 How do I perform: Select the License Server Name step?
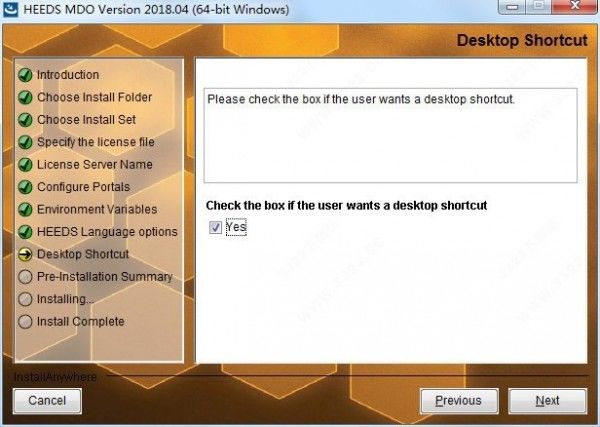95,165
